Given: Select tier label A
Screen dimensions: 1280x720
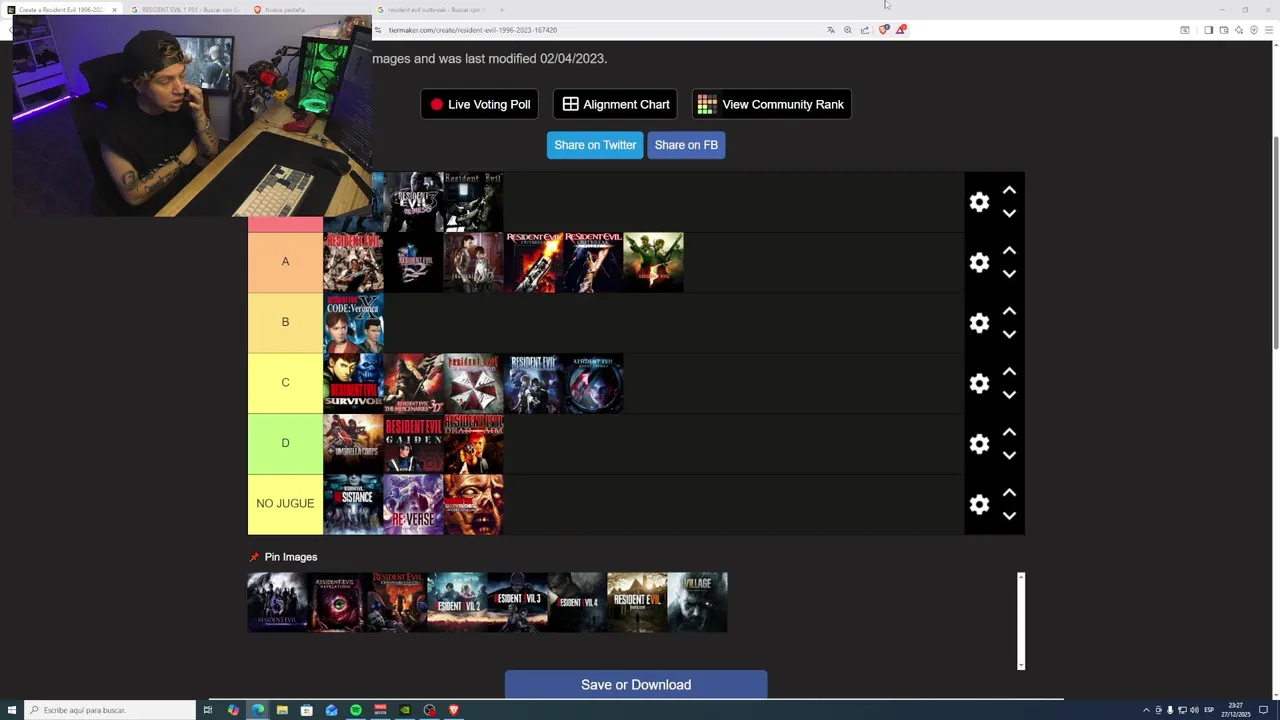Looking at the screenshot, I should point(285,262).
